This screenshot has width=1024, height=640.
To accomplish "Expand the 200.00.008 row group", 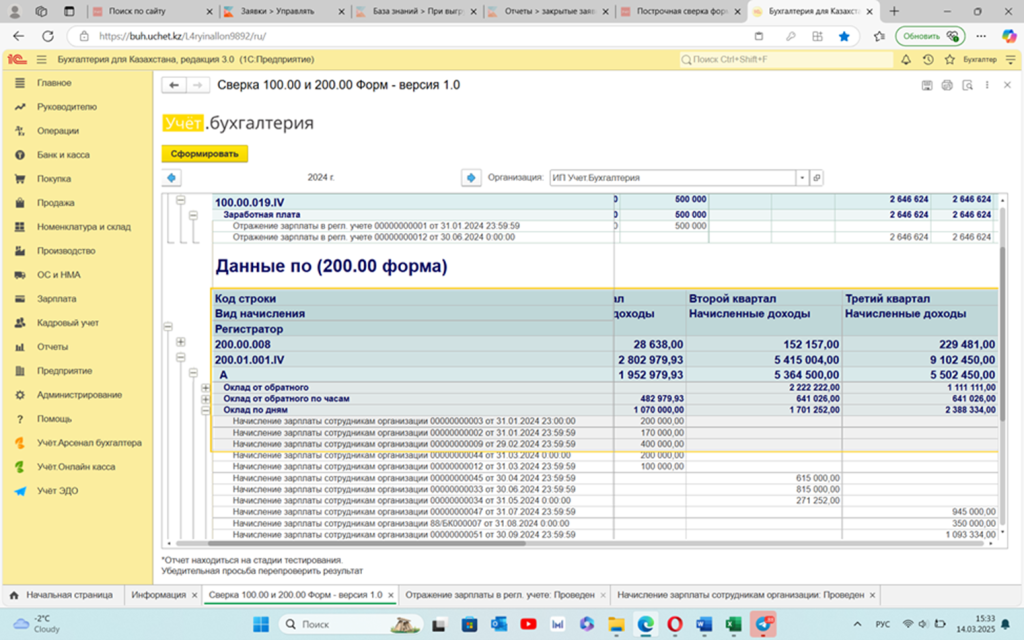I will click(x=181, y=343).
